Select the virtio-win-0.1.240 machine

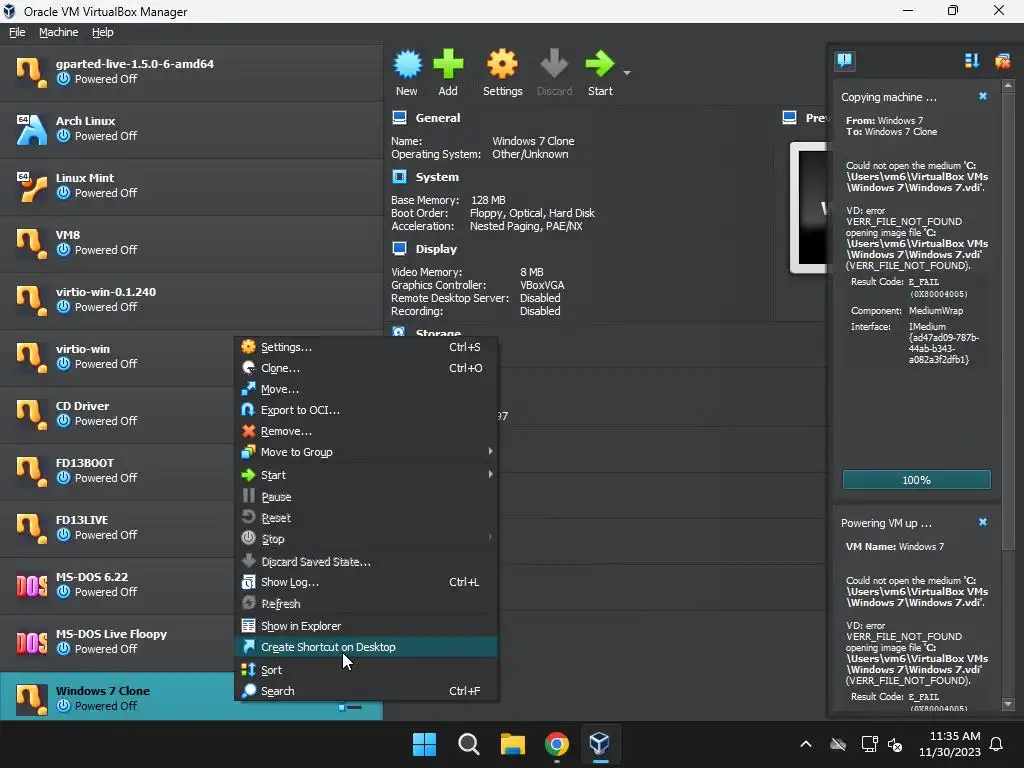191,300
